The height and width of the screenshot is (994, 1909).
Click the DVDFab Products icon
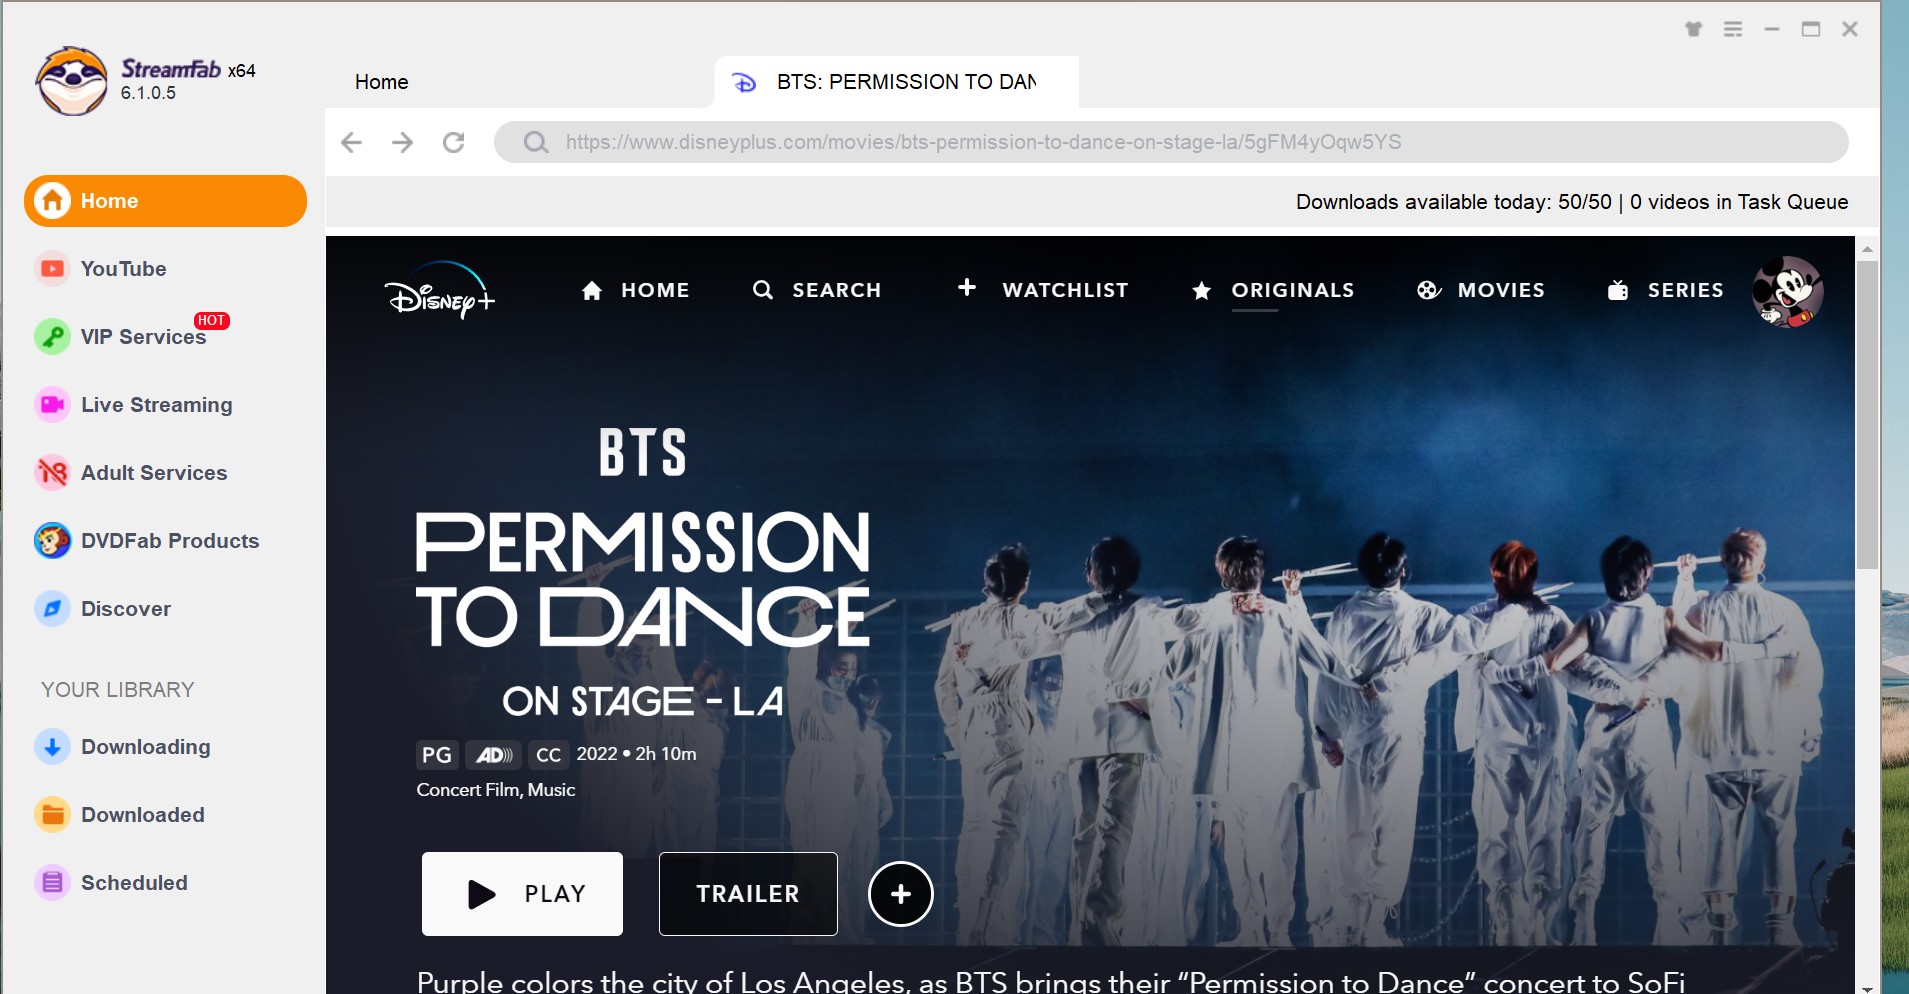click(x=52, y=541)
